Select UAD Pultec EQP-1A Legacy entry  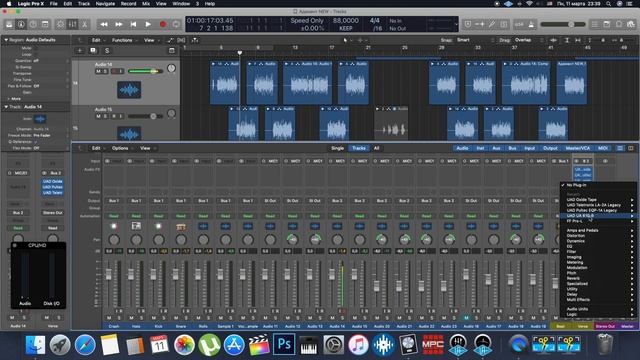(598, 210)
